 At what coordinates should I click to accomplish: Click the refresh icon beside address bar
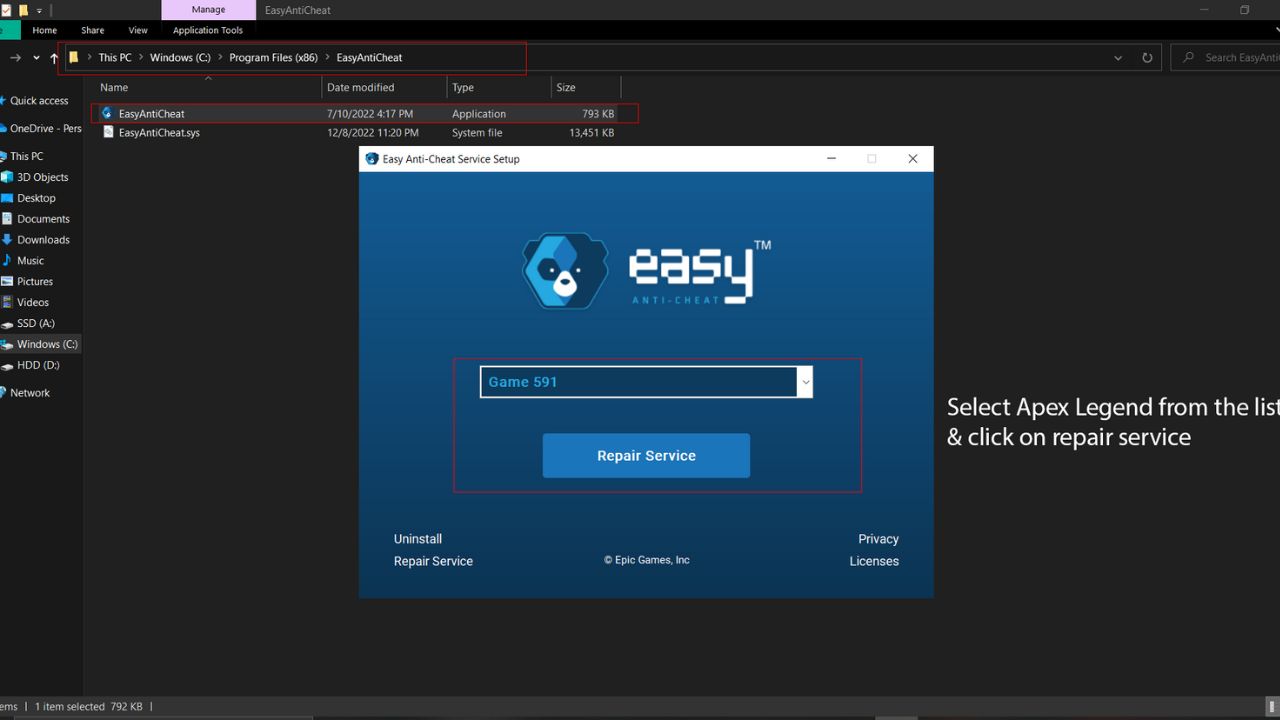[1147, 58]
